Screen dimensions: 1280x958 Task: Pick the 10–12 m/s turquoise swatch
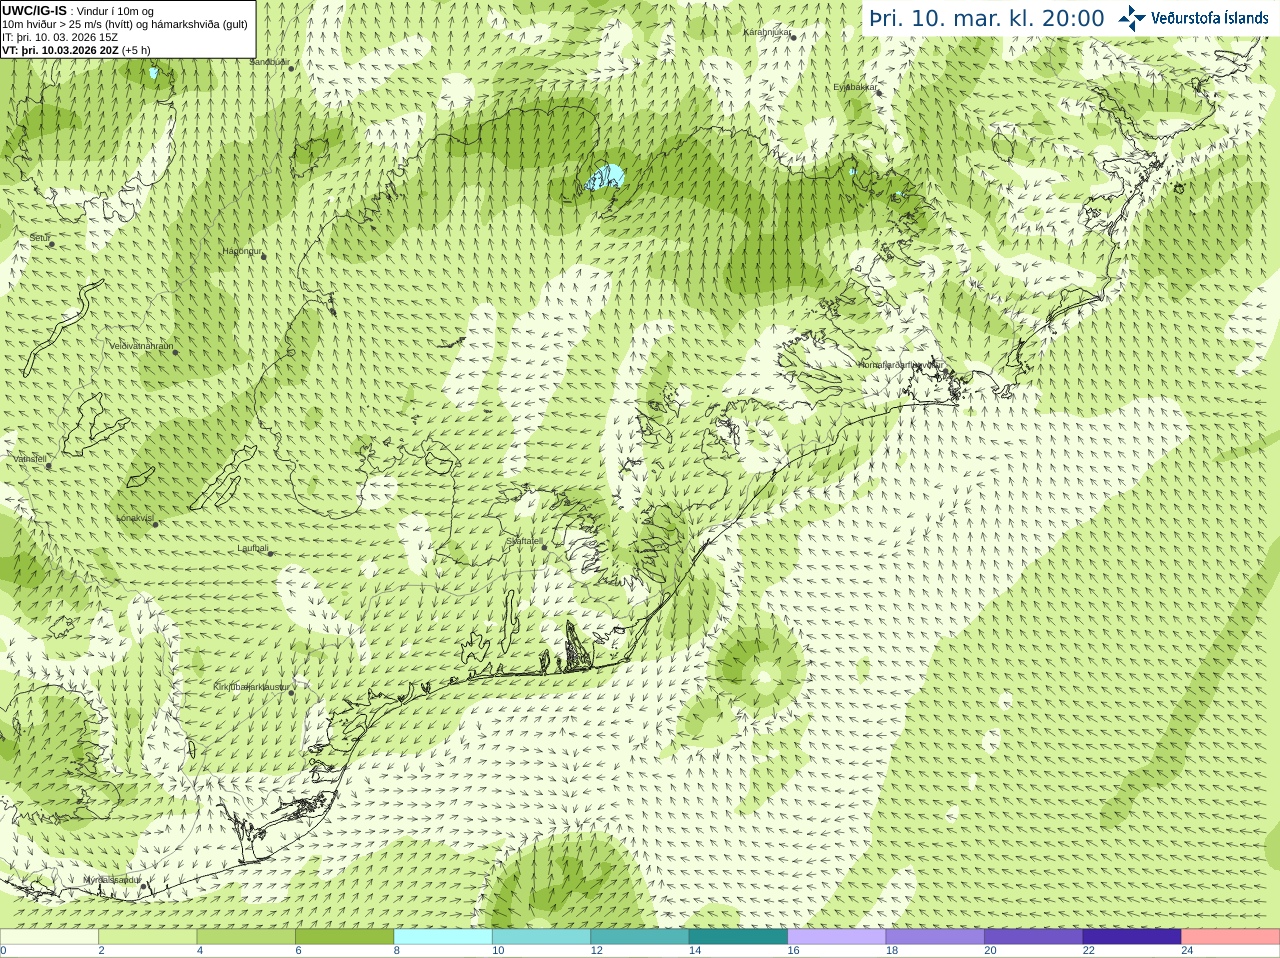(x=541, y=937)
